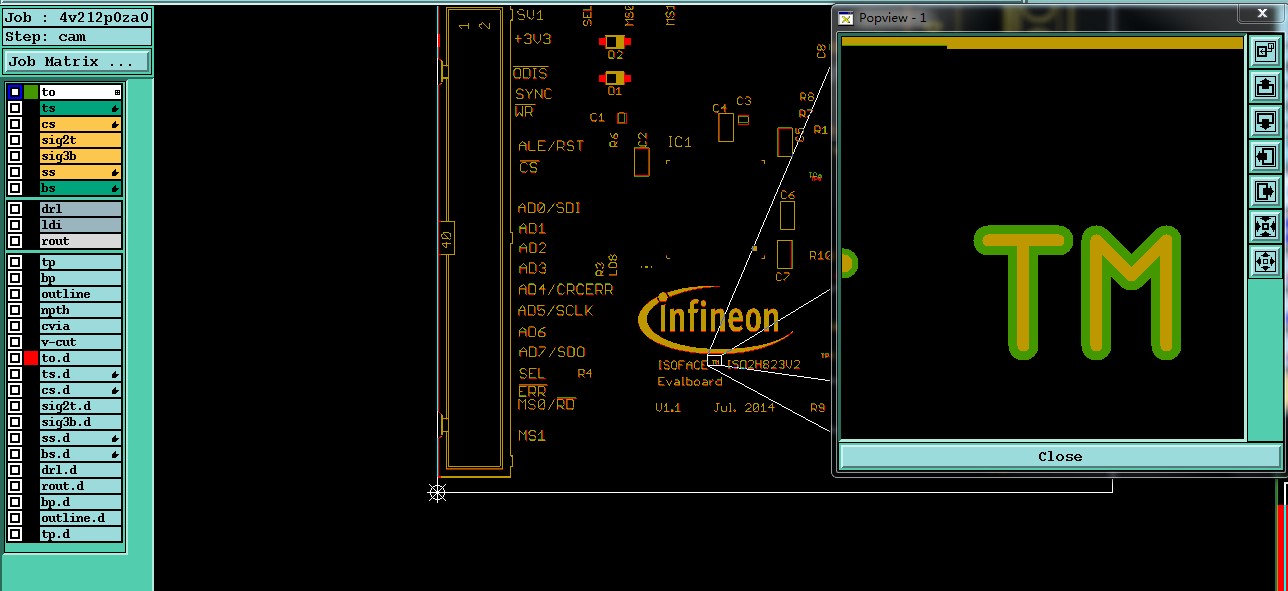Click the Job name field

click(76, 17)
